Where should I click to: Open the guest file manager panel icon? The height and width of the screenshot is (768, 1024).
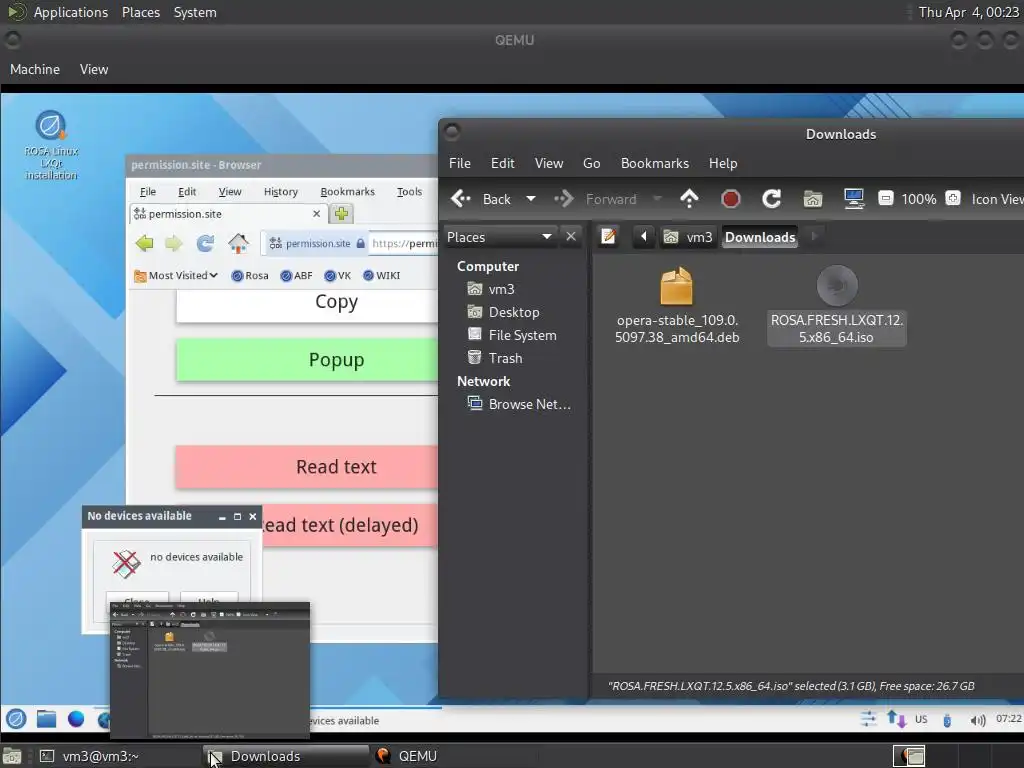click(x=46, y=719)
